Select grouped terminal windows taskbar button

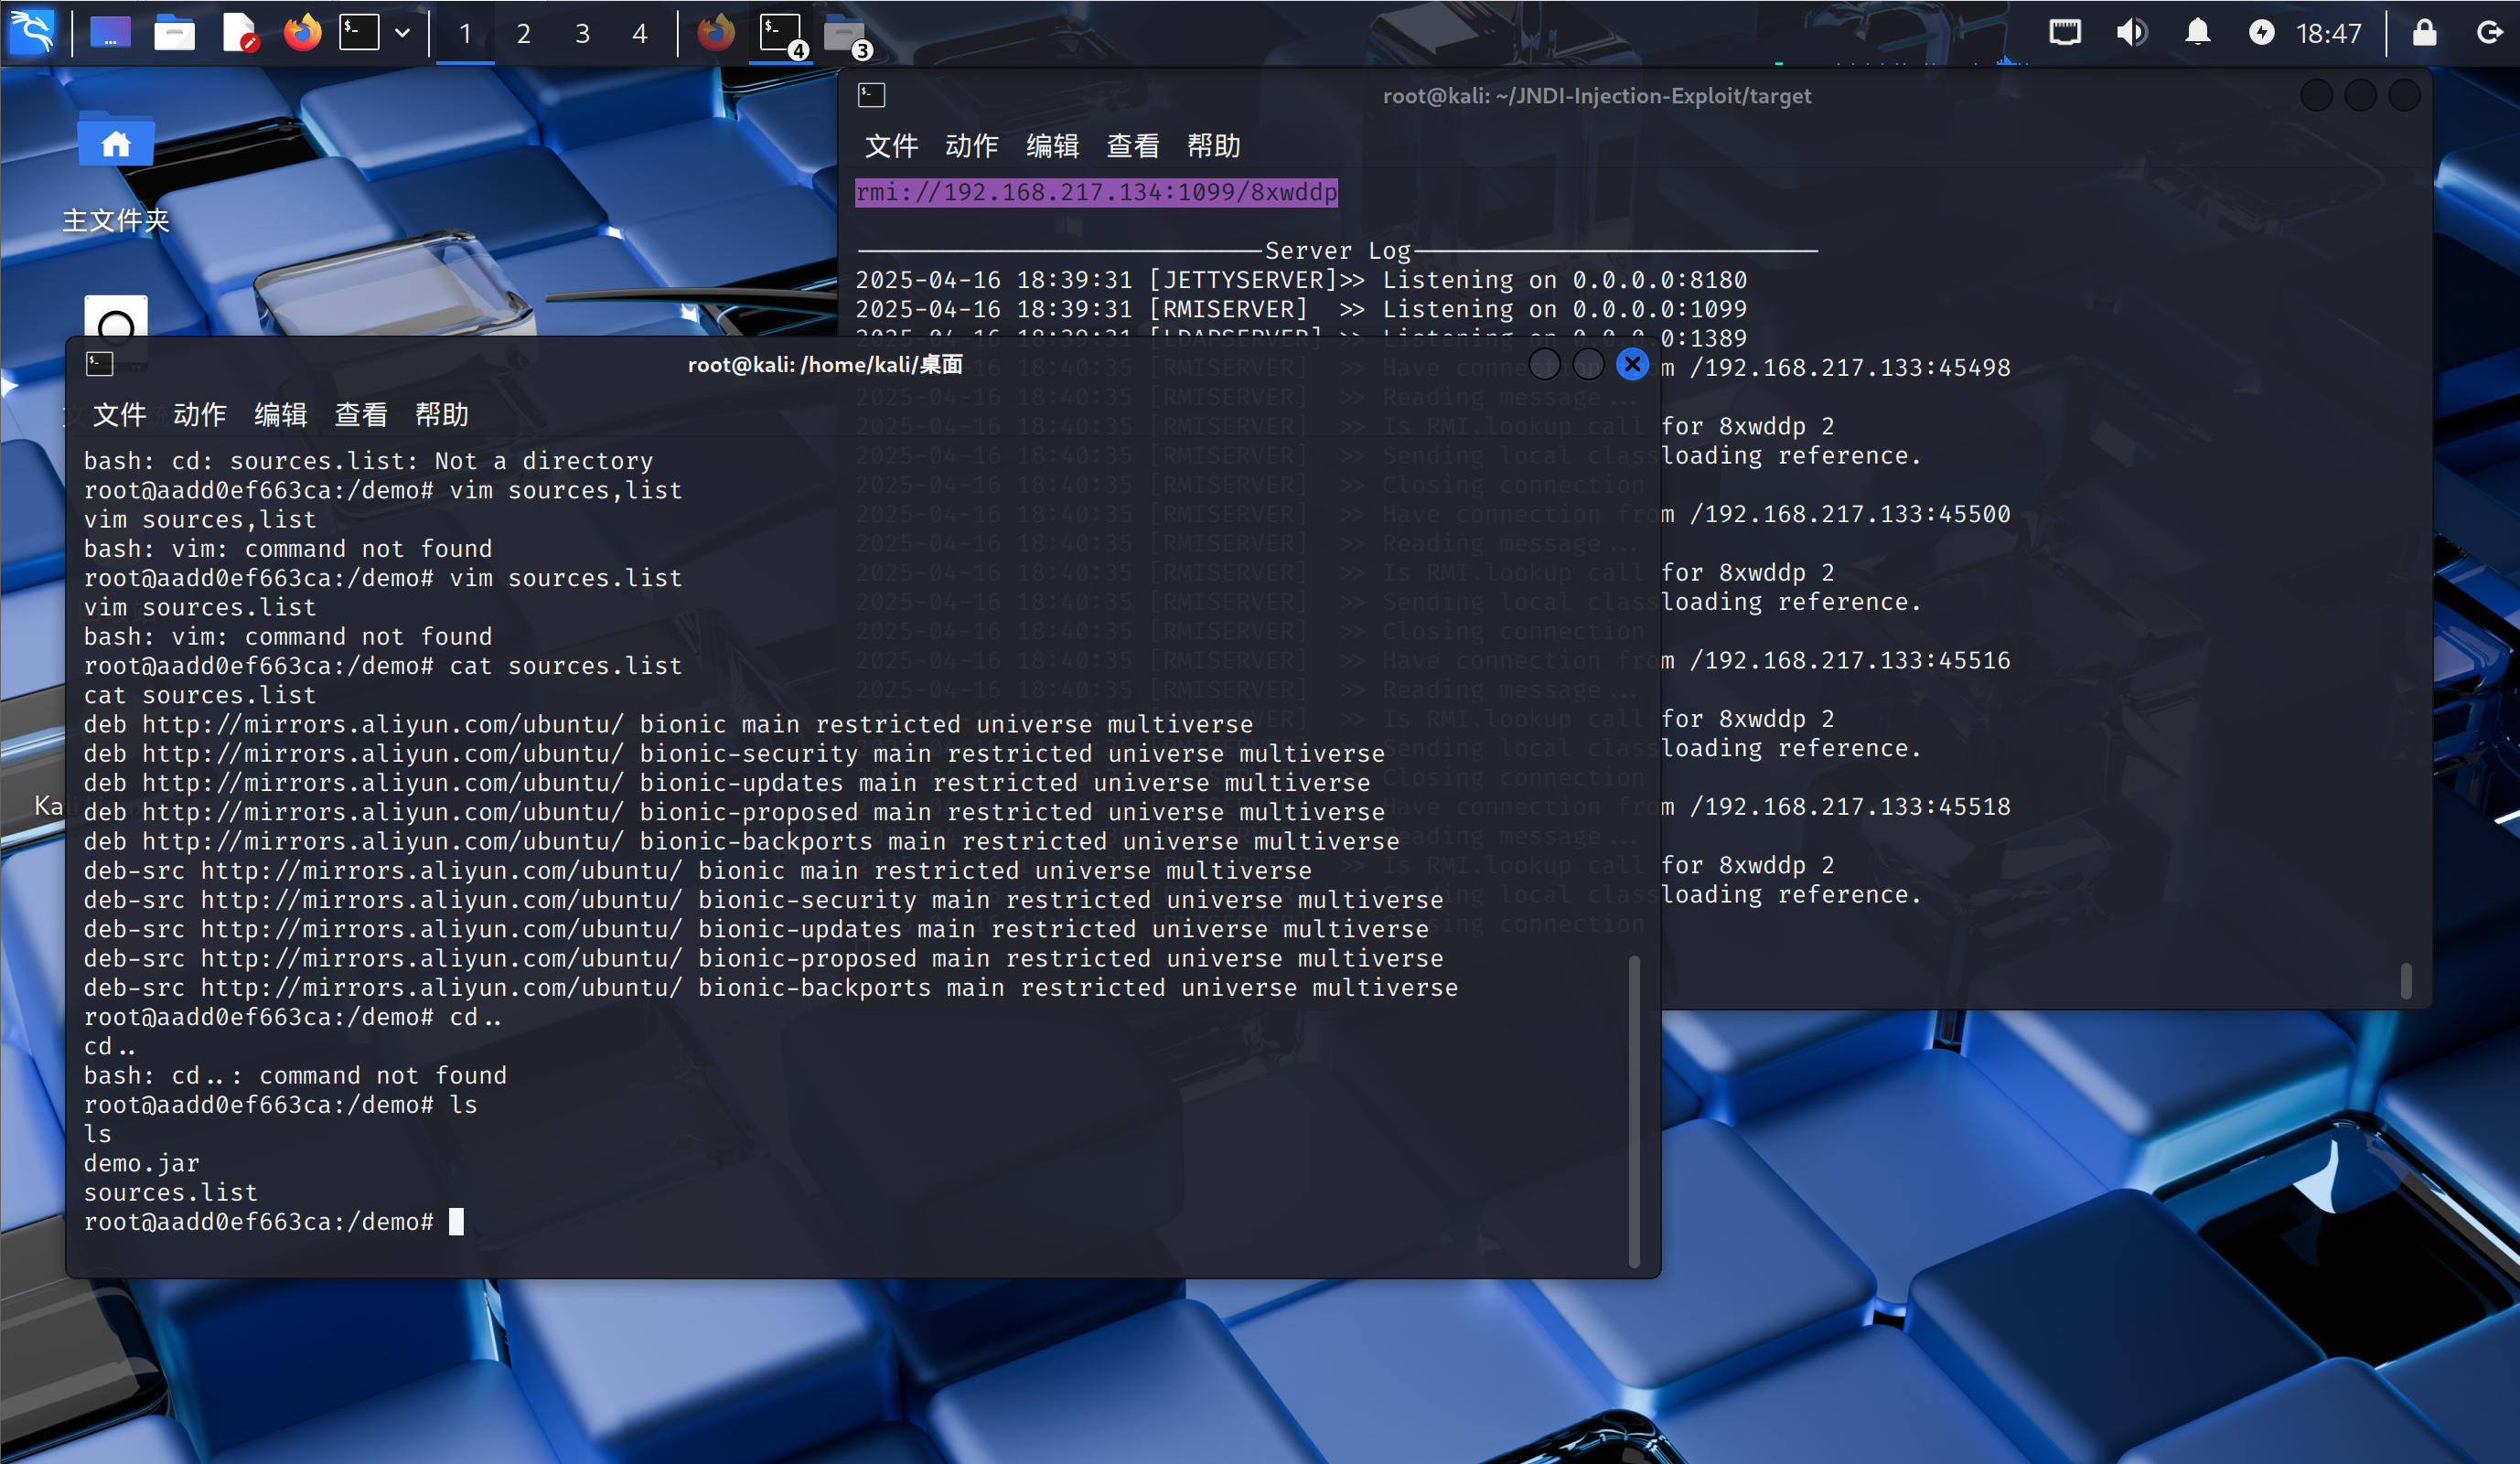(780, 34)
